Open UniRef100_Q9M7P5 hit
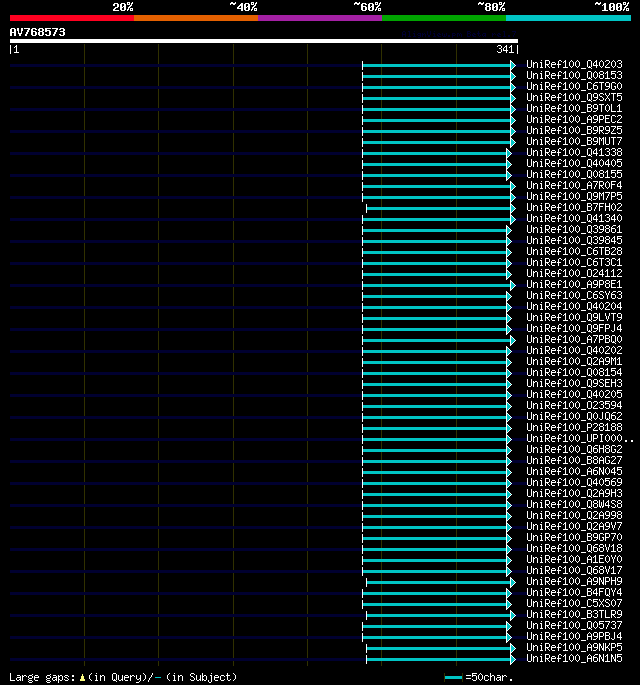640x685 pixels. point(574,197)
